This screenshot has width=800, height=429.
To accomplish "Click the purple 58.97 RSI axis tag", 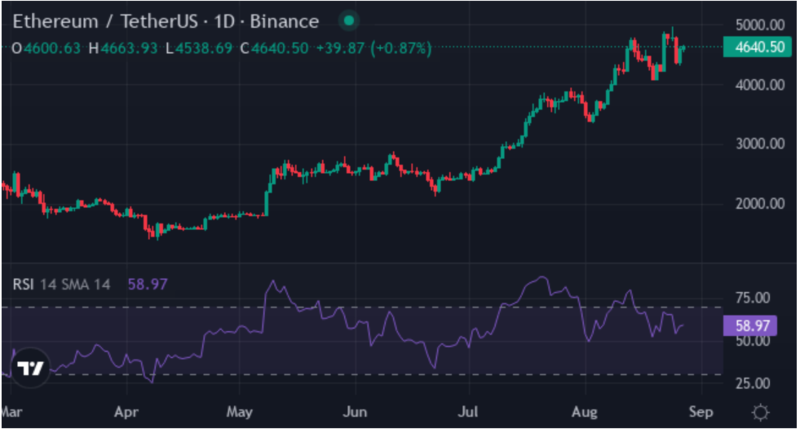I will [x=756, y=325].
